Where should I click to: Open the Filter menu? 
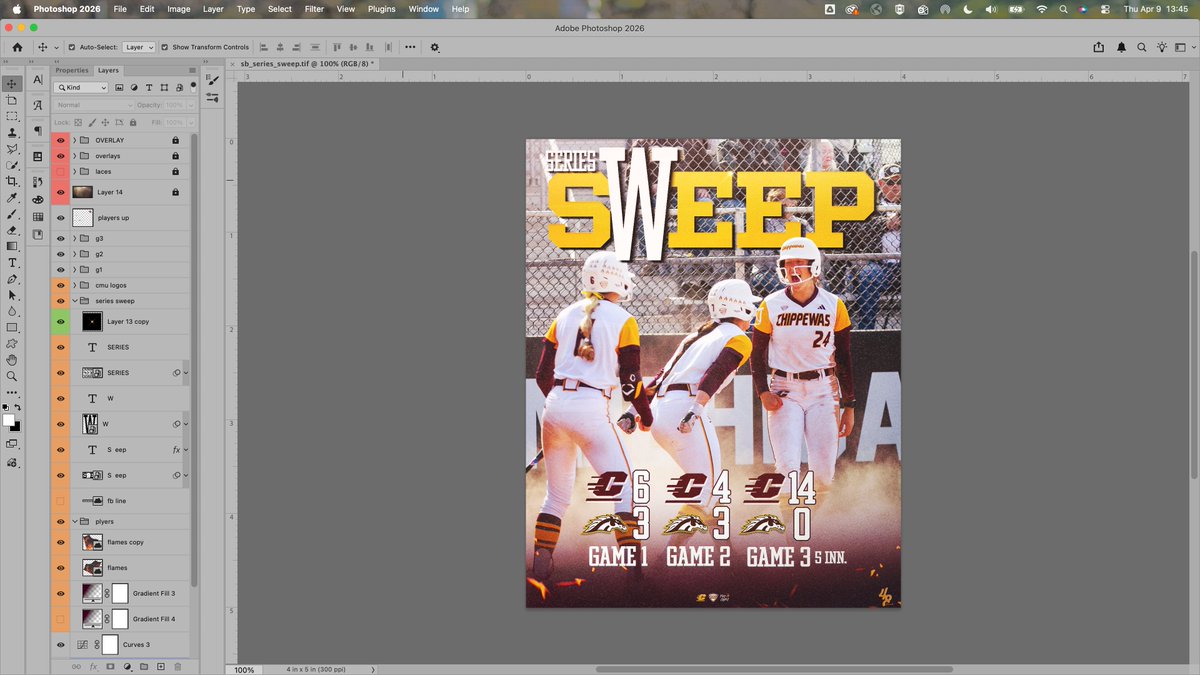pyautogui.click(x=314, y=9)
